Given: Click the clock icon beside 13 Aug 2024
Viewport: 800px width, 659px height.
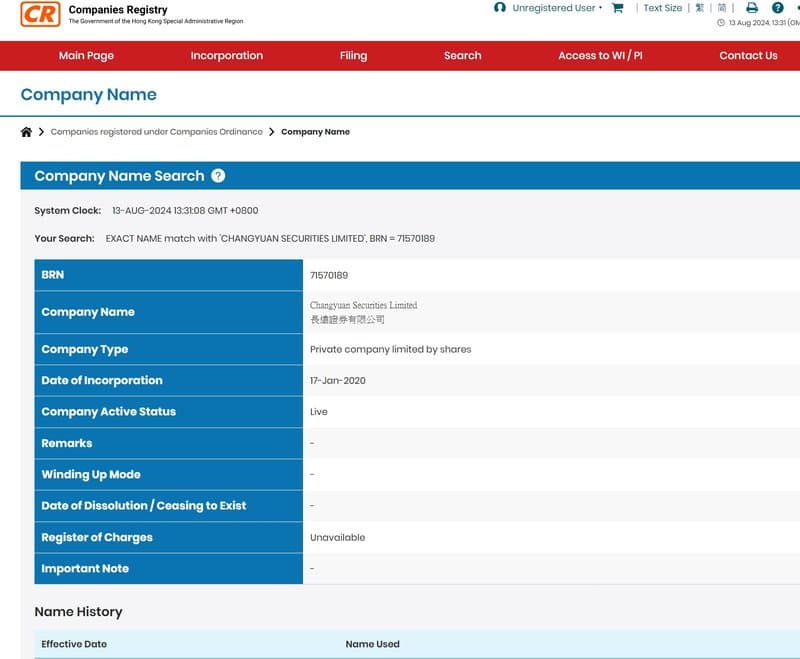Looking at the screenshot, I should 721,22.
